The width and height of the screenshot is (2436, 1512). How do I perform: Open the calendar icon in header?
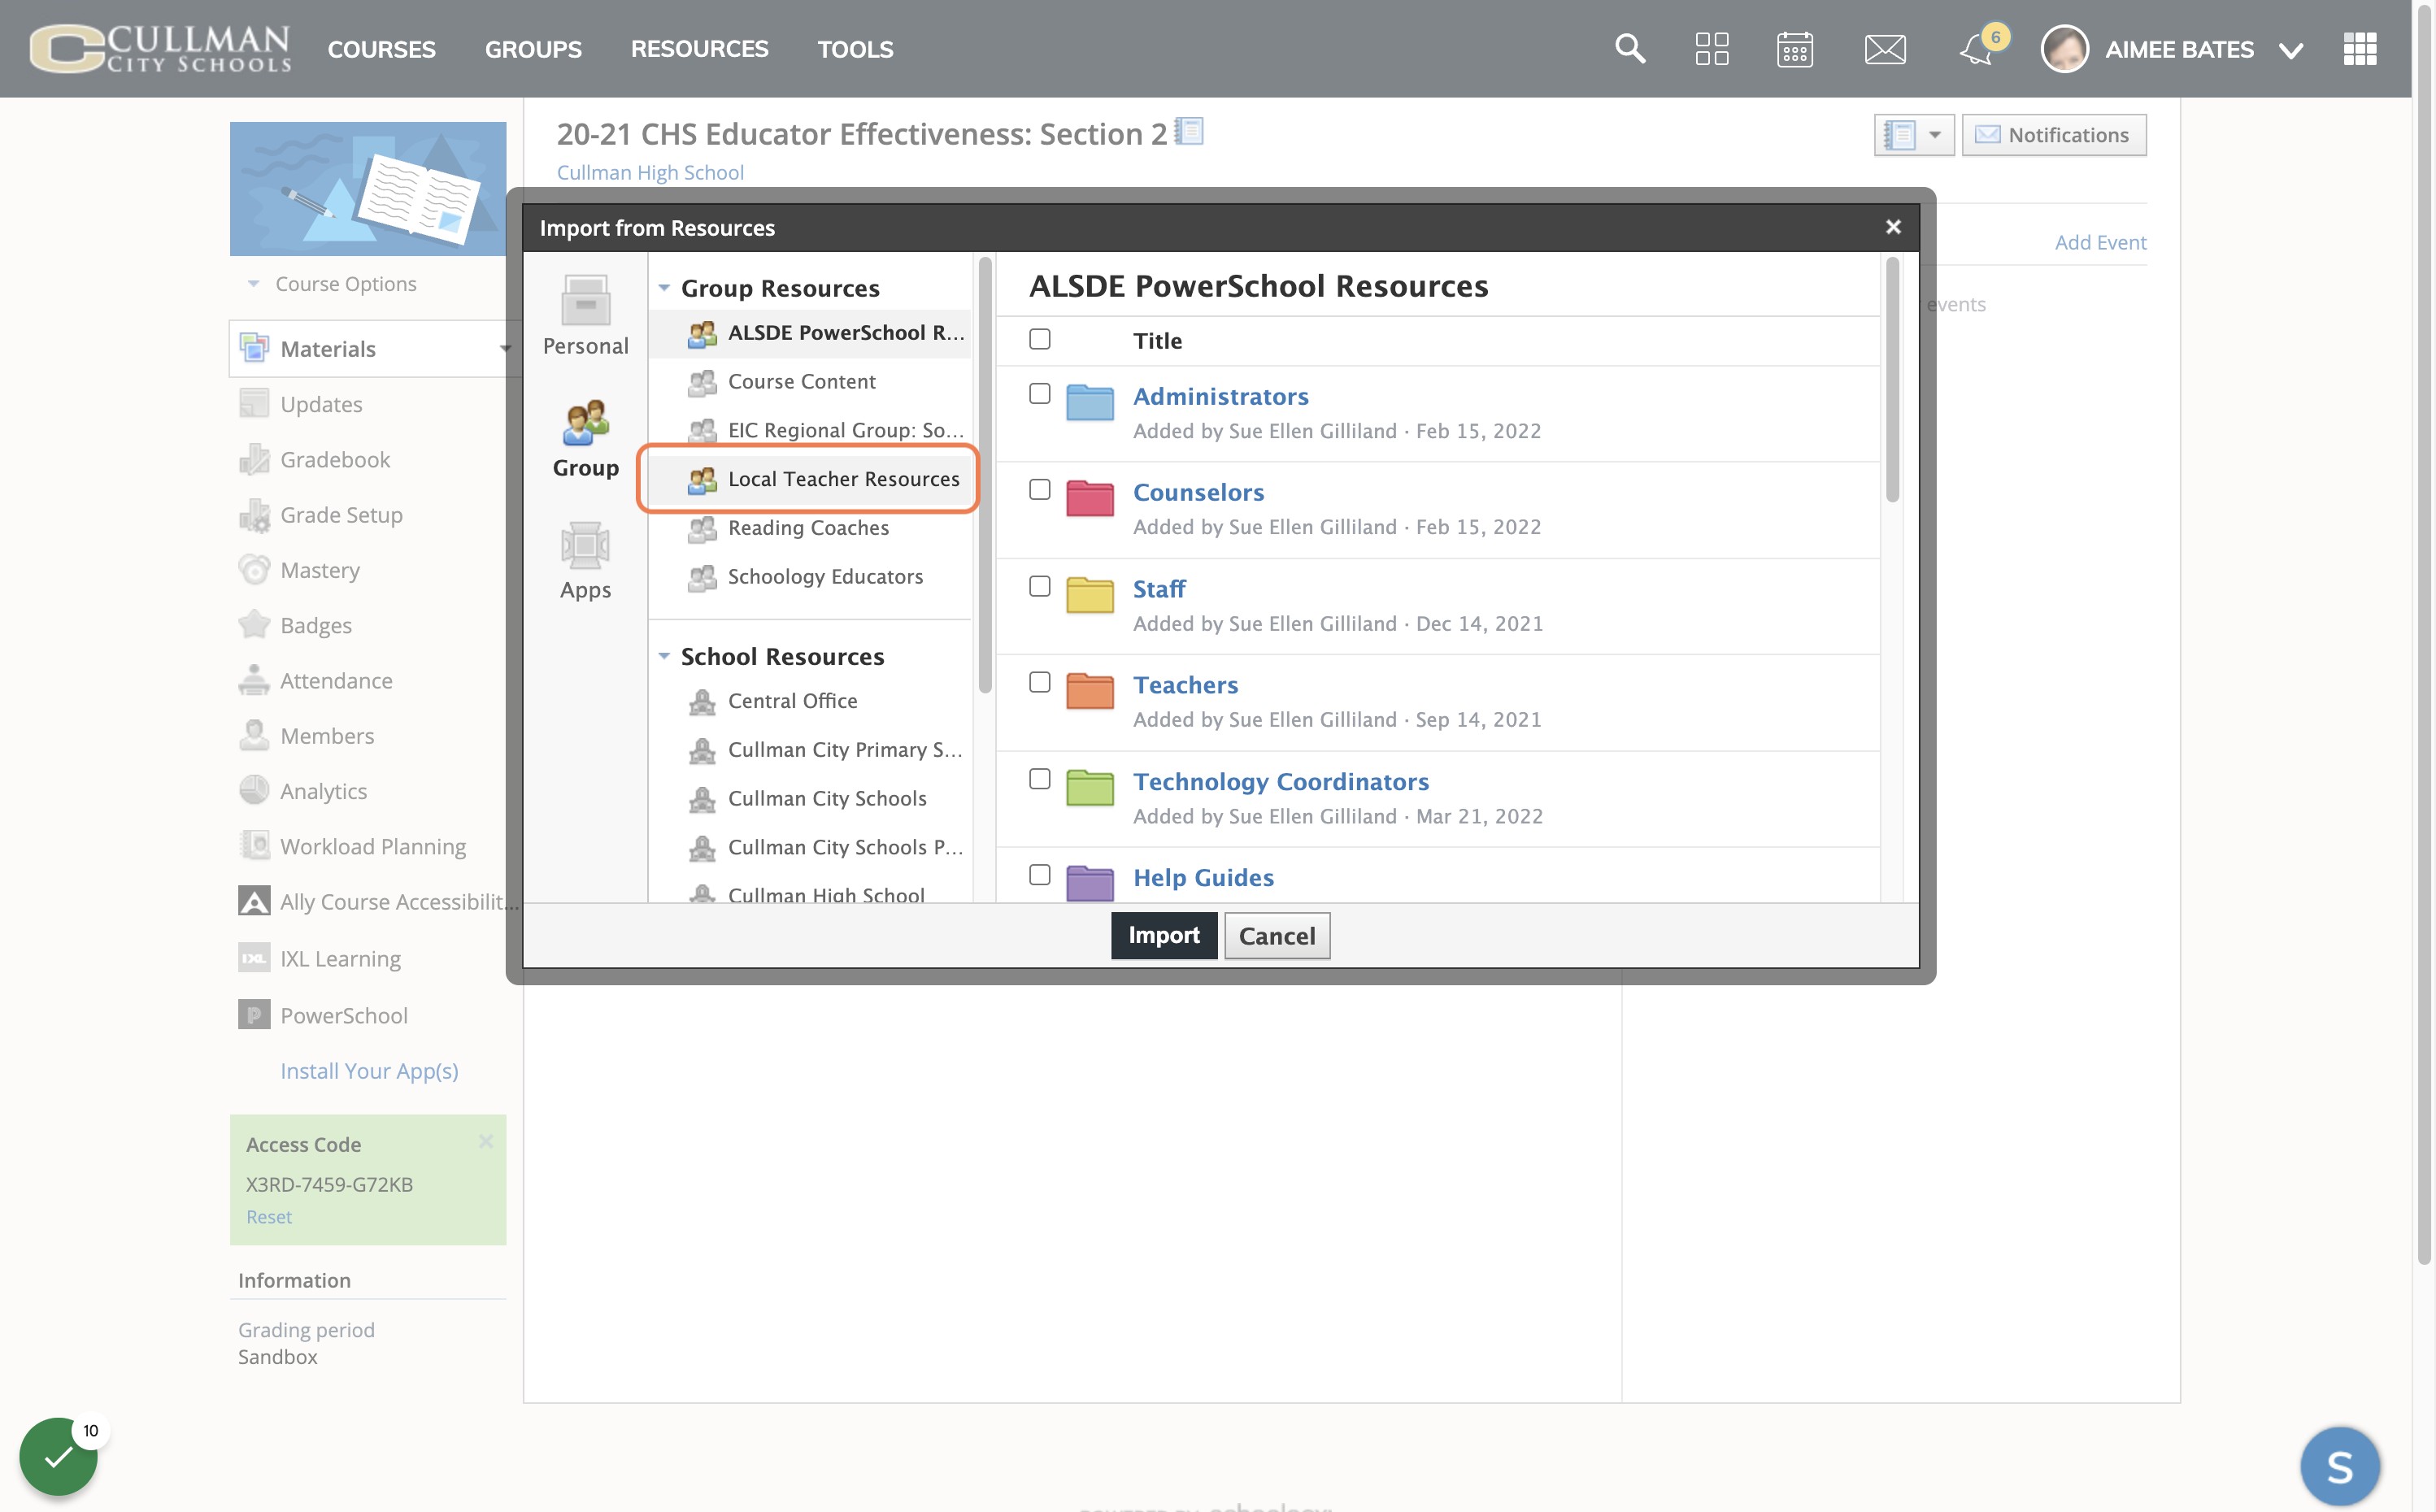coord(1795,48)
